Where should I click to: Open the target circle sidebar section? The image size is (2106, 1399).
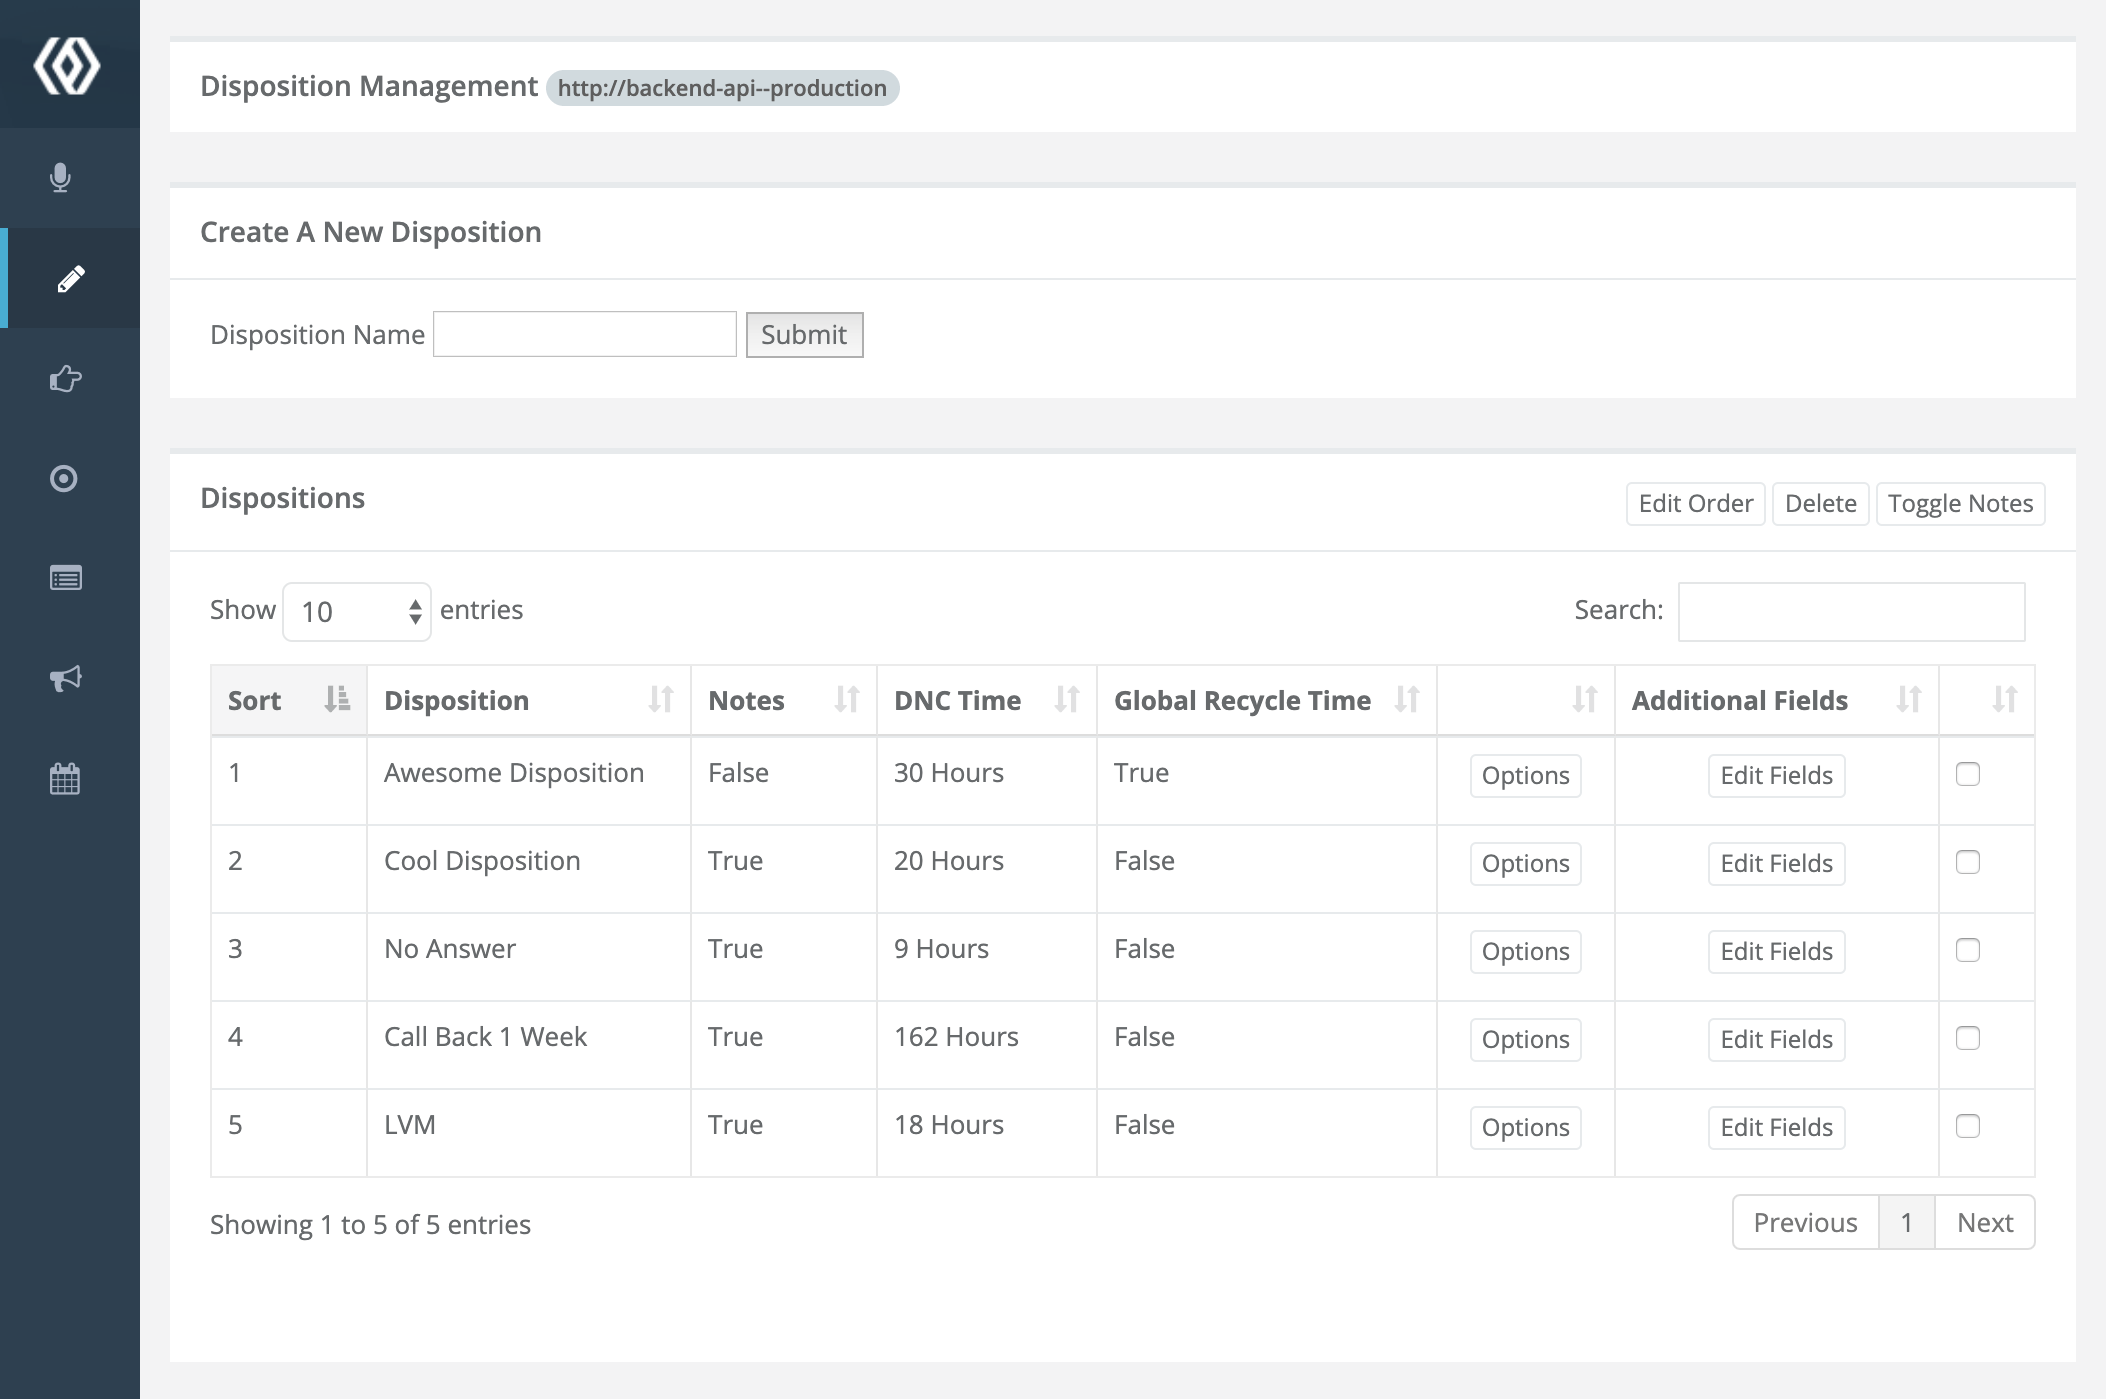click(x=64, y=478)
